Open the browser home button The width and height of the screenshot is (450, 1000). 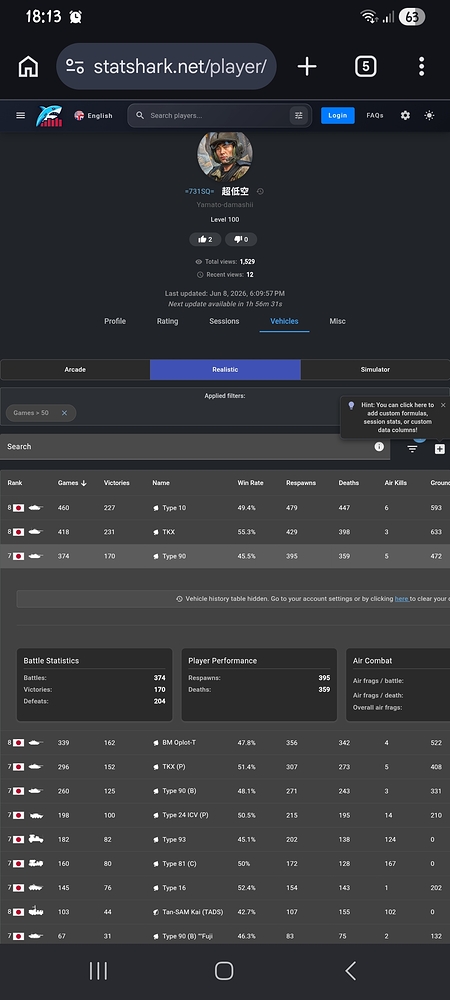pos(28,66)
